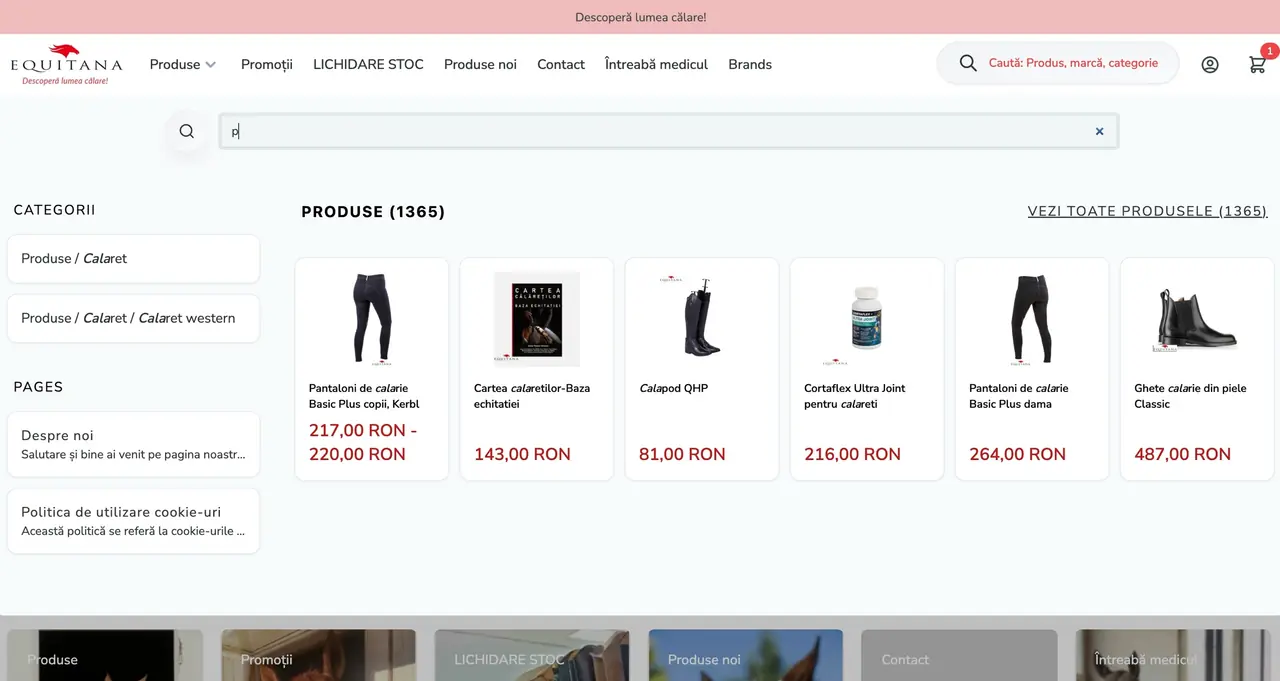This screenshot has height=681, width=1280.
Task: Click the Descoperă lumea călare! top banner
Action: point(640,17)
